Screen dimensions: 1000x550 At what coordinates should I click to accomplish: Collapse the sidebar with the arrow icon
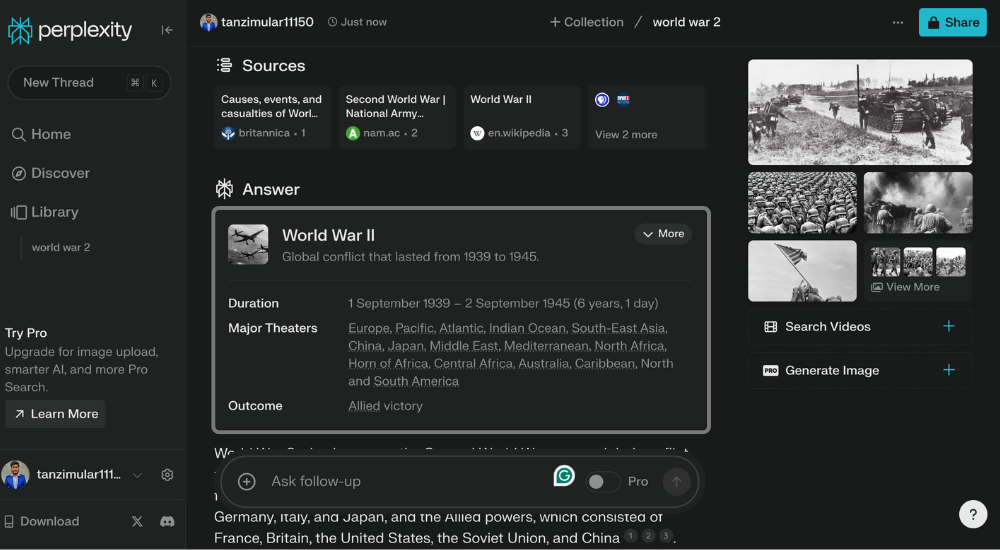pyautogui.click(x=167, y=30)
